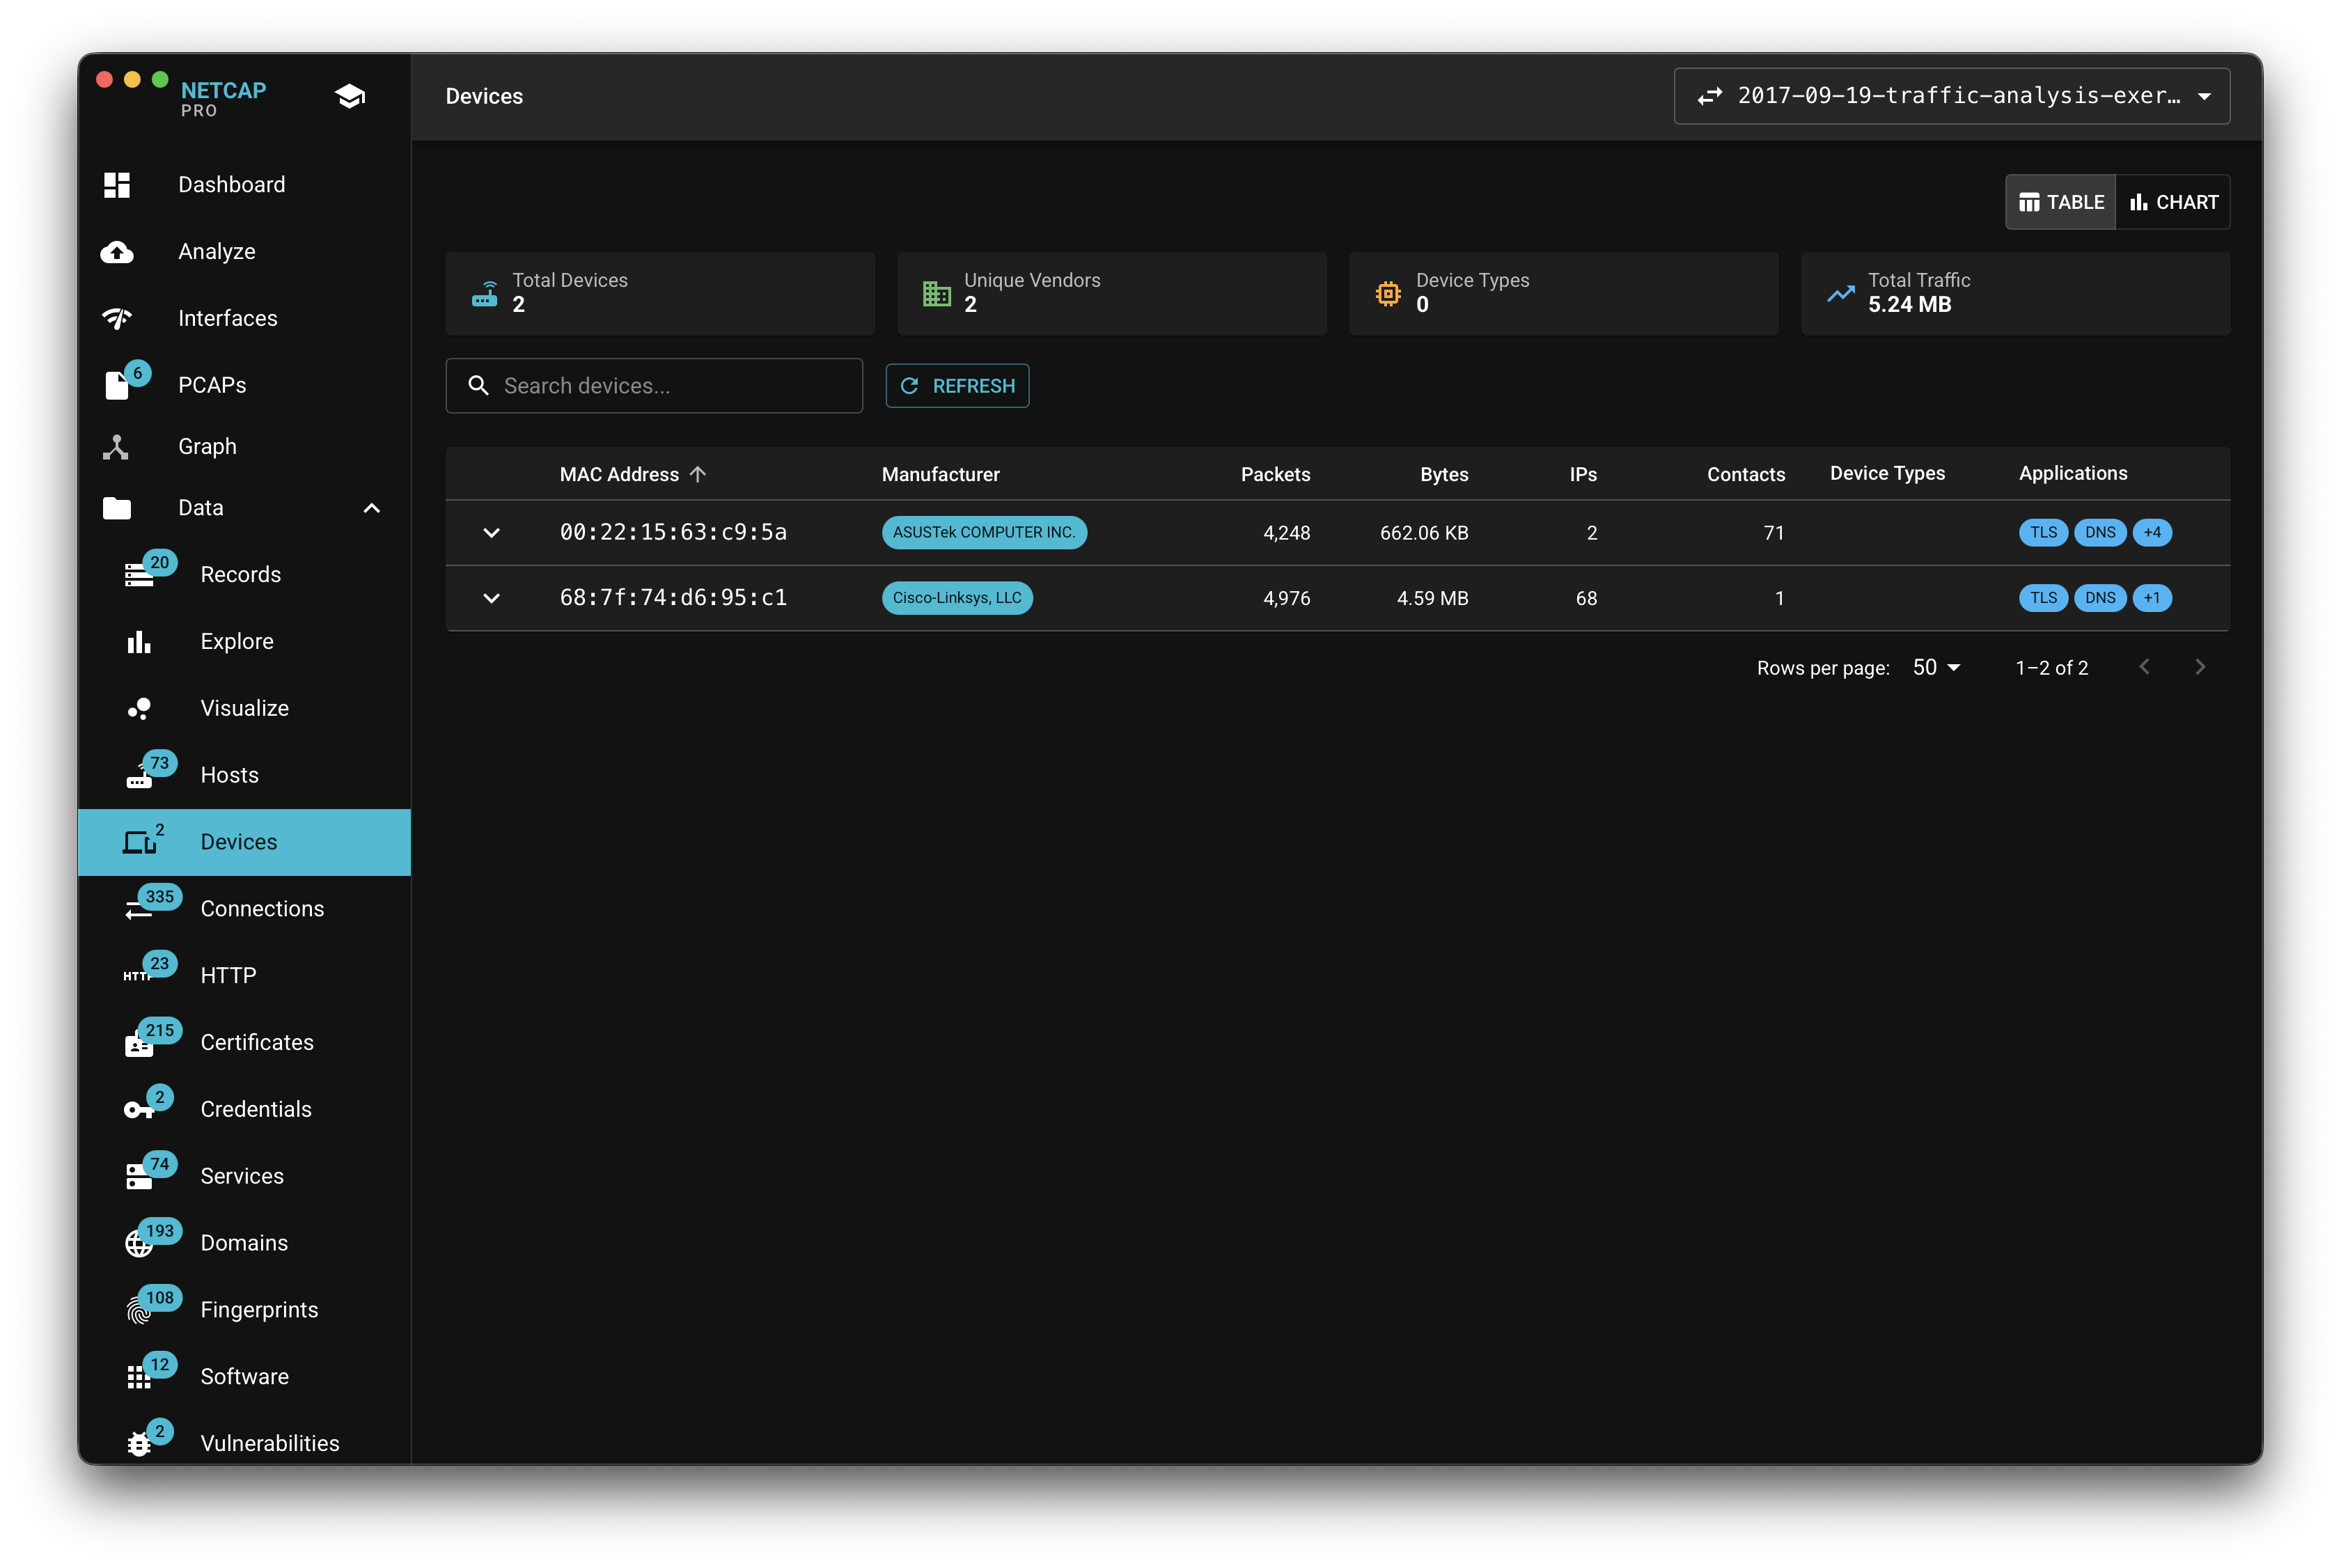Open the Dashboard grid icon
This screenshot has width=2341, height=1568.
point(117,185)
